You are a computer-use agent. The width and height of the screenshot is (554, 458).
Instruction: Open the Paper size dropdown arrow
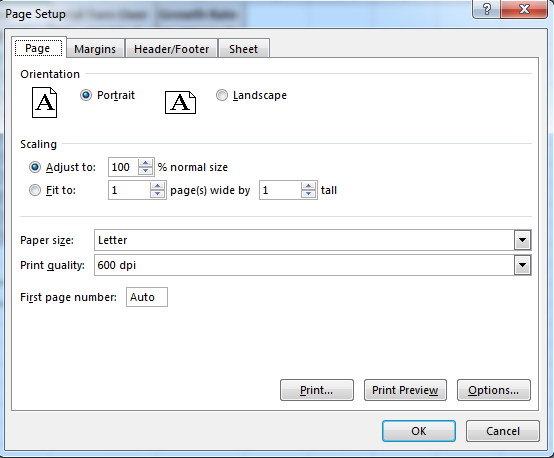point(523,240)
